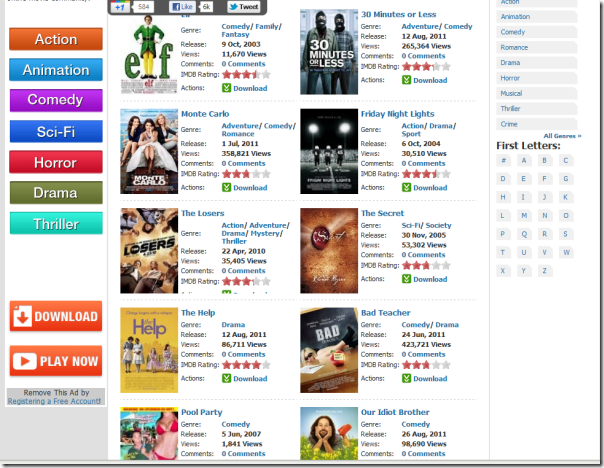Viewport: 604px width, 468px height.
Task: Click the Download link for Elf
Action: [250, 88]
